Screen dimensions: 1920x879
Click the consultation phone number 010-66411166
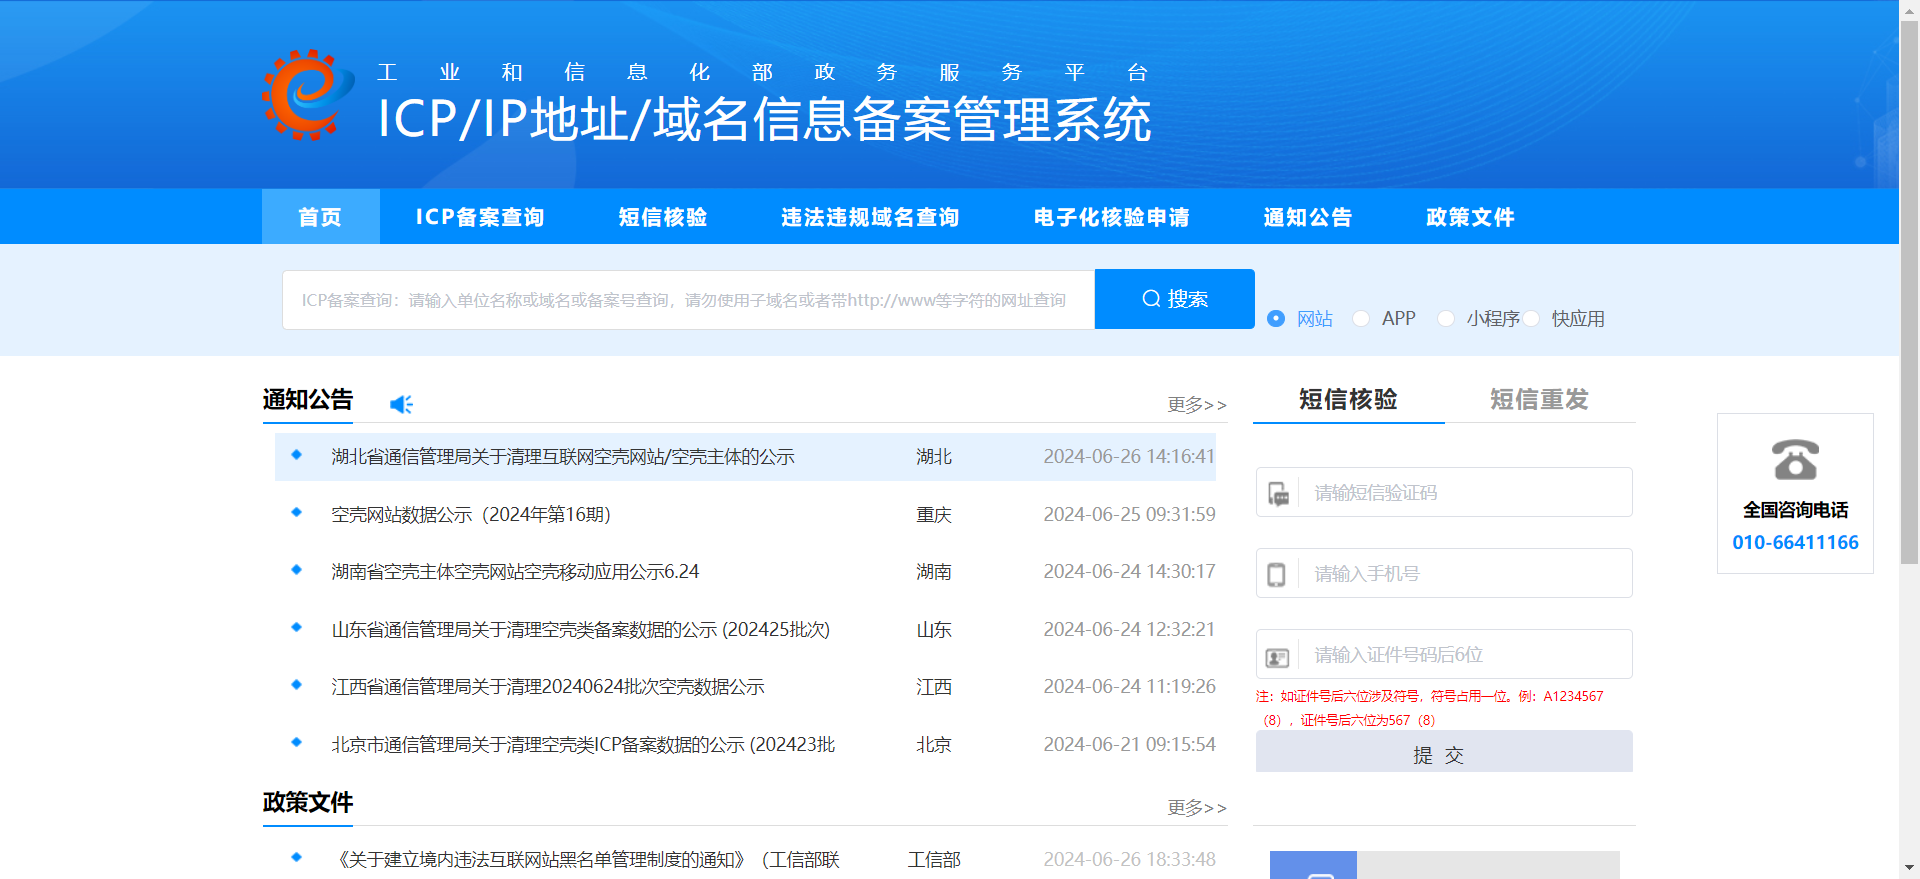point(1795,542)
